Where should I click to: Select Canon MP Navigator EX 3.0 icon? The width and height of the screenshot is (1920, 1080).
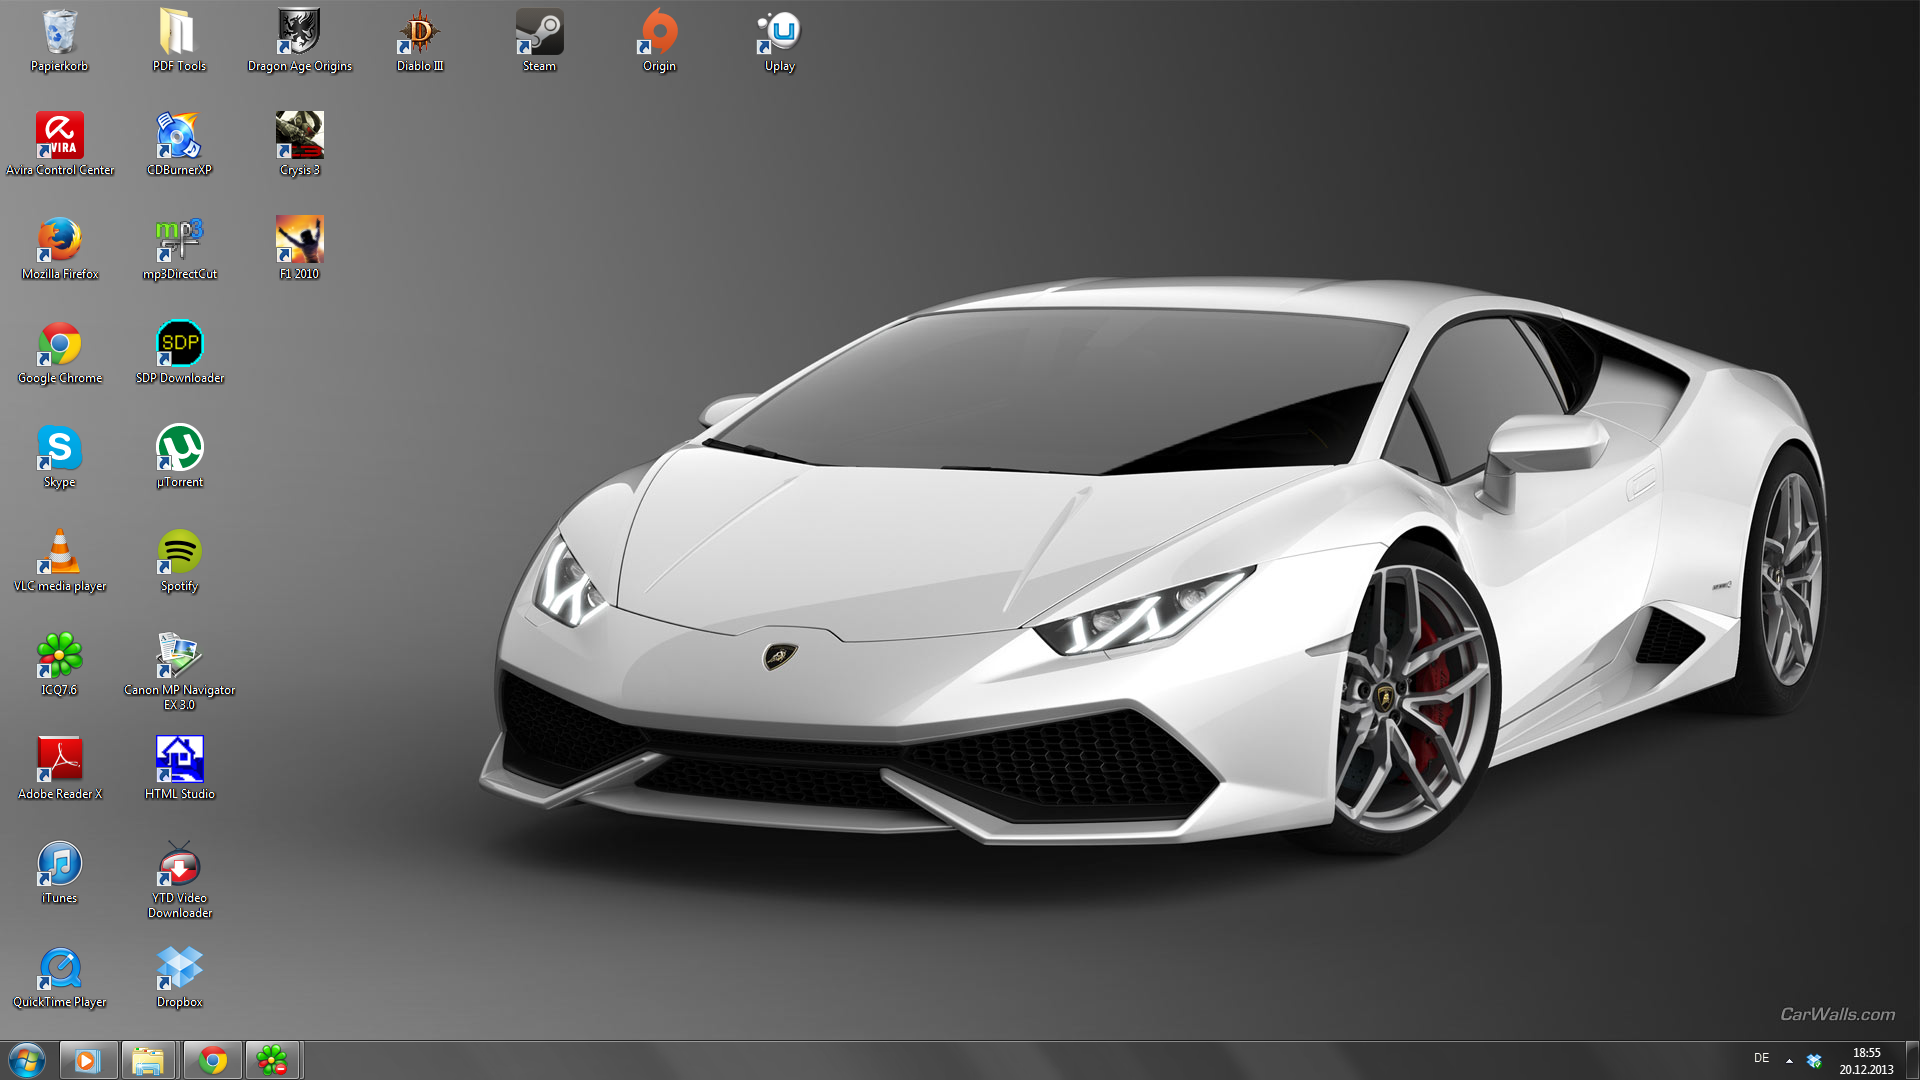[179, 672]
